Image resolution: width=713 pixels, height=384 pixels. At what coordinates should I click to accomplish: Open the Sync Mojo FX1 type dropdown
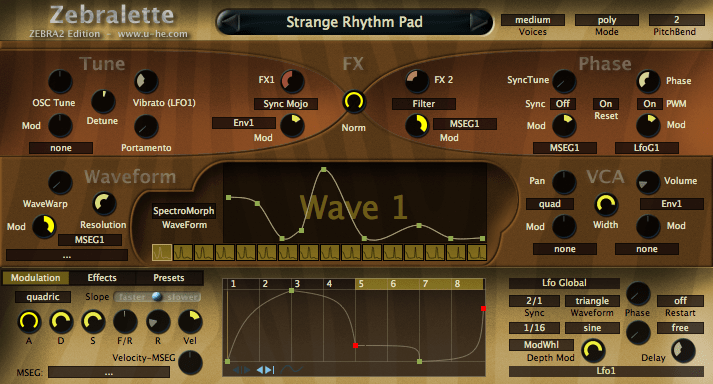[286, 104]
